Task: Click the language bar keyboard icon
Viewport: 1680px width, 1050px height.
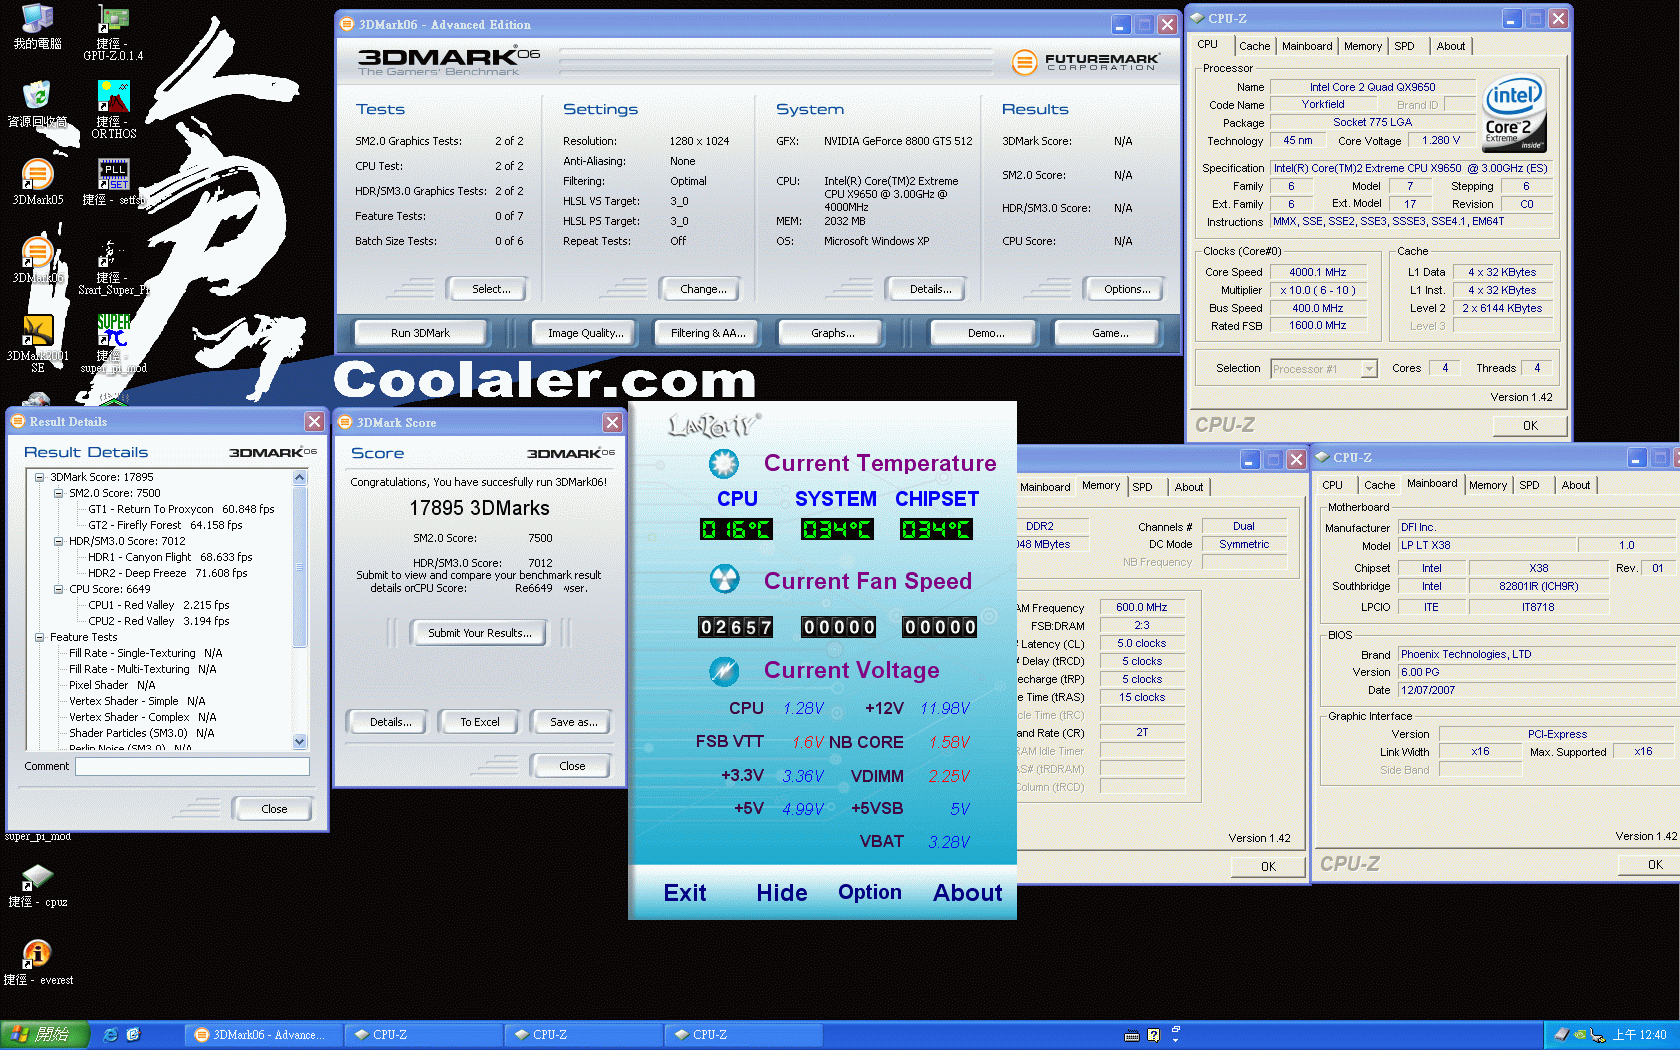Action: (x=1132, y=1035)
